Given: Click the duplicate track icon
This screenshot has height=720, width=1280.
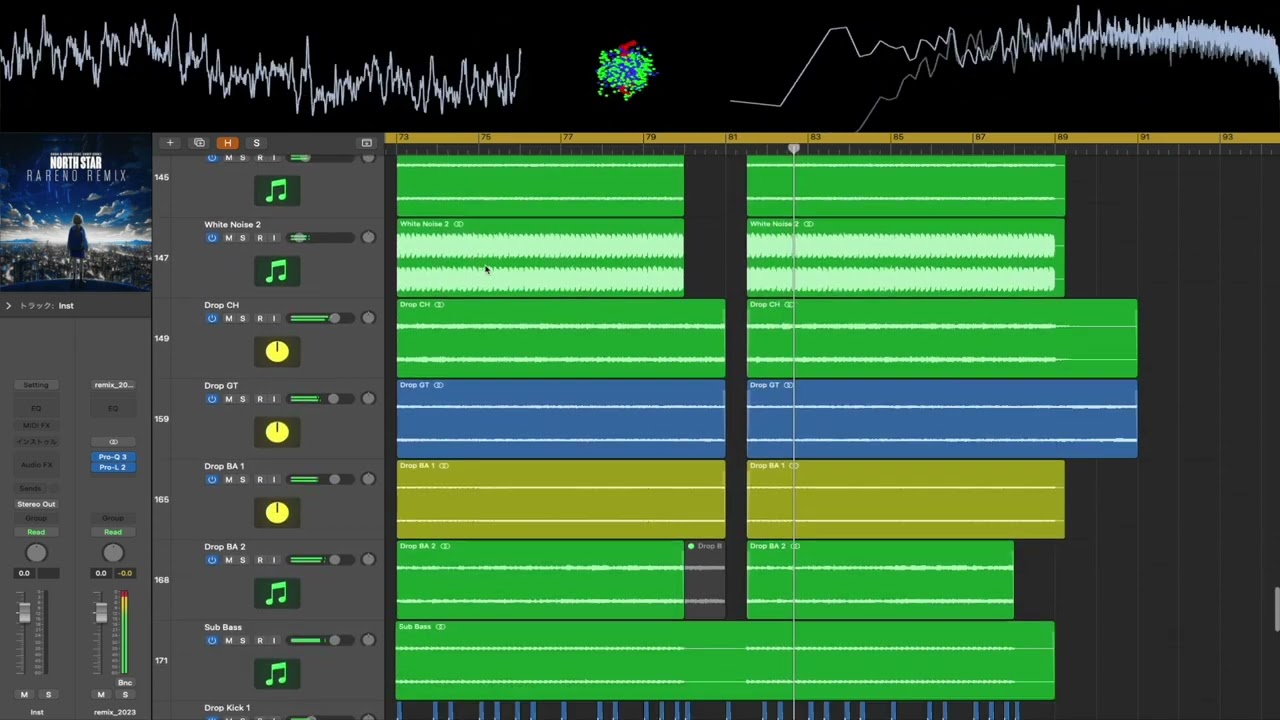Looking at the screenshot, I should 199,143.
